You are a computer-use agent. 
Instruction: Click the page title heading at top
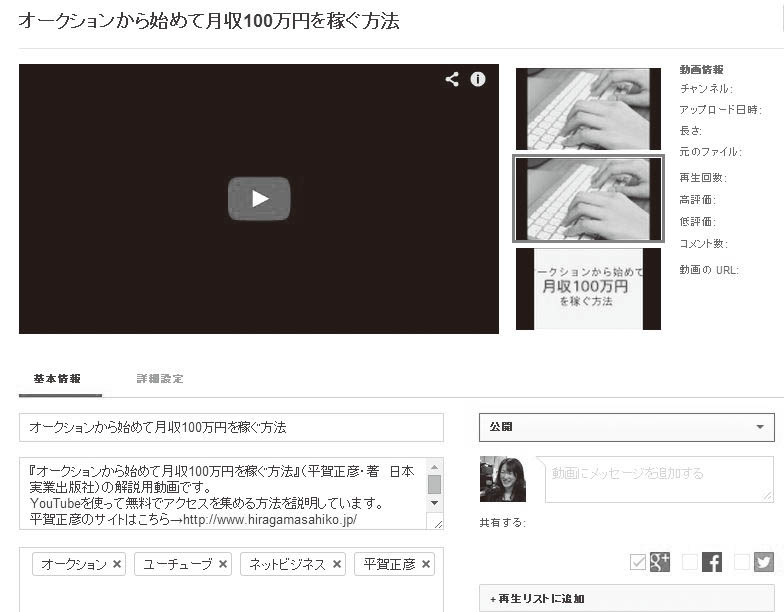pos(209,21)
